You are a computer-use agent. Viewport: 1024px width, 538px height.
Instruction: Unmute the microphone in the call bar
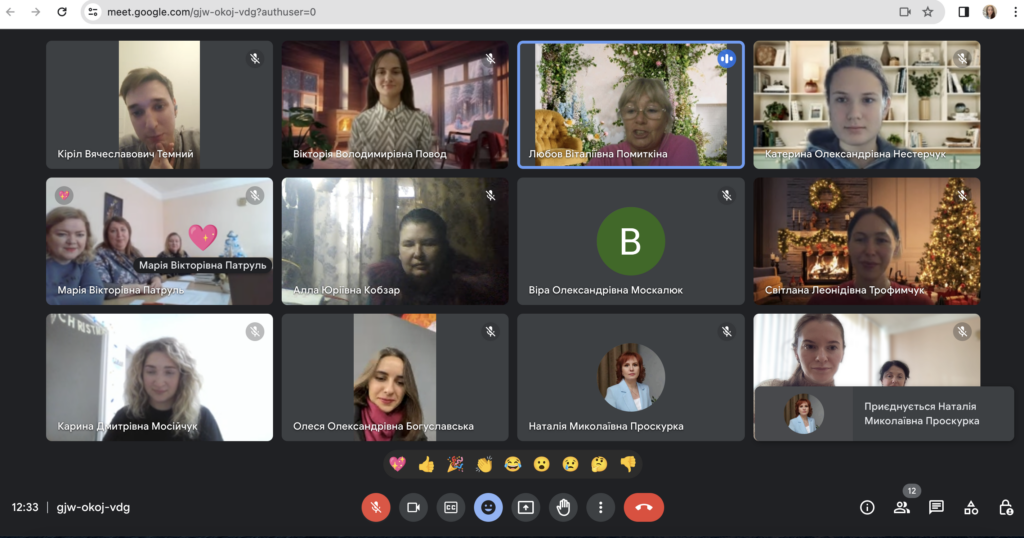pyautogui.click(x=375, y=507)
